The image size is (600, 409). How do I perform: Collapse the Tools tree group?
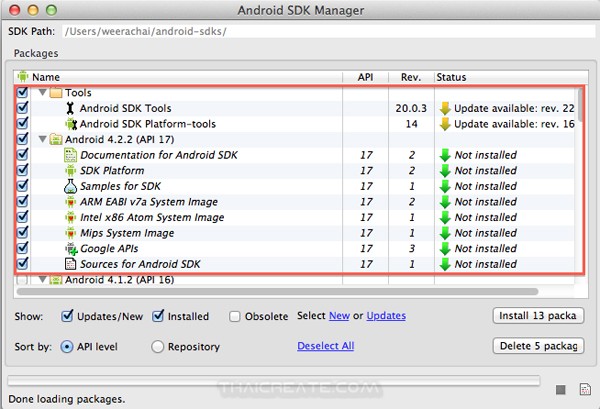tap(42, 92)
